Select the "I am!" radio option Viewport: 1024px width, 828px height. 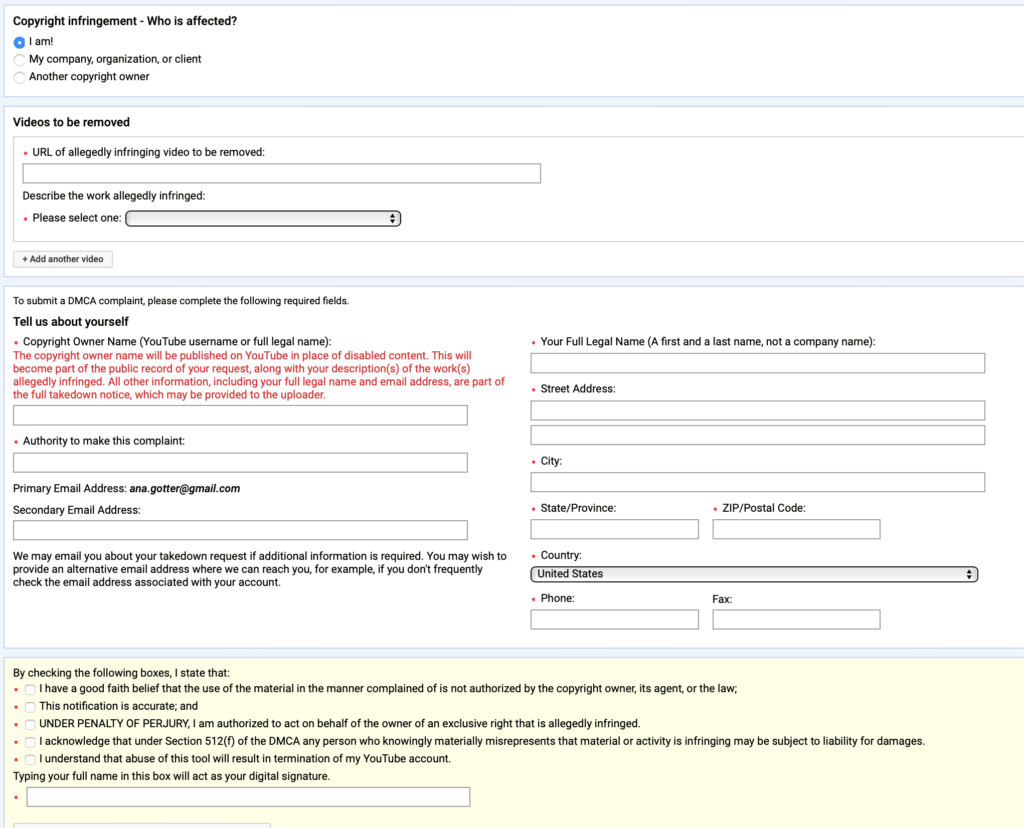(x=19, y=42)
